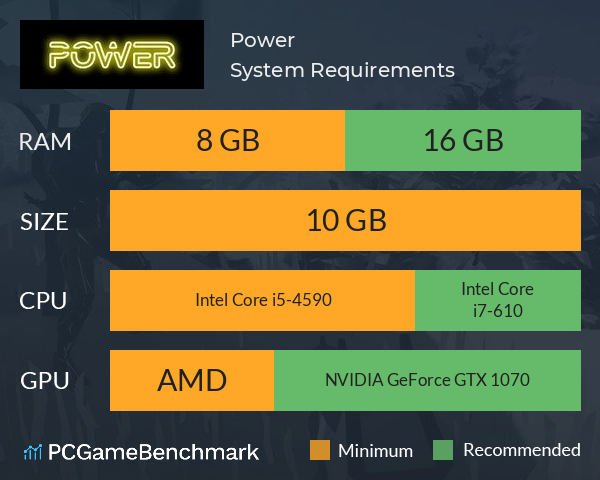Screen dimensions: 600x480
Task: Click the GPU row label
Action: coord(45,381)
